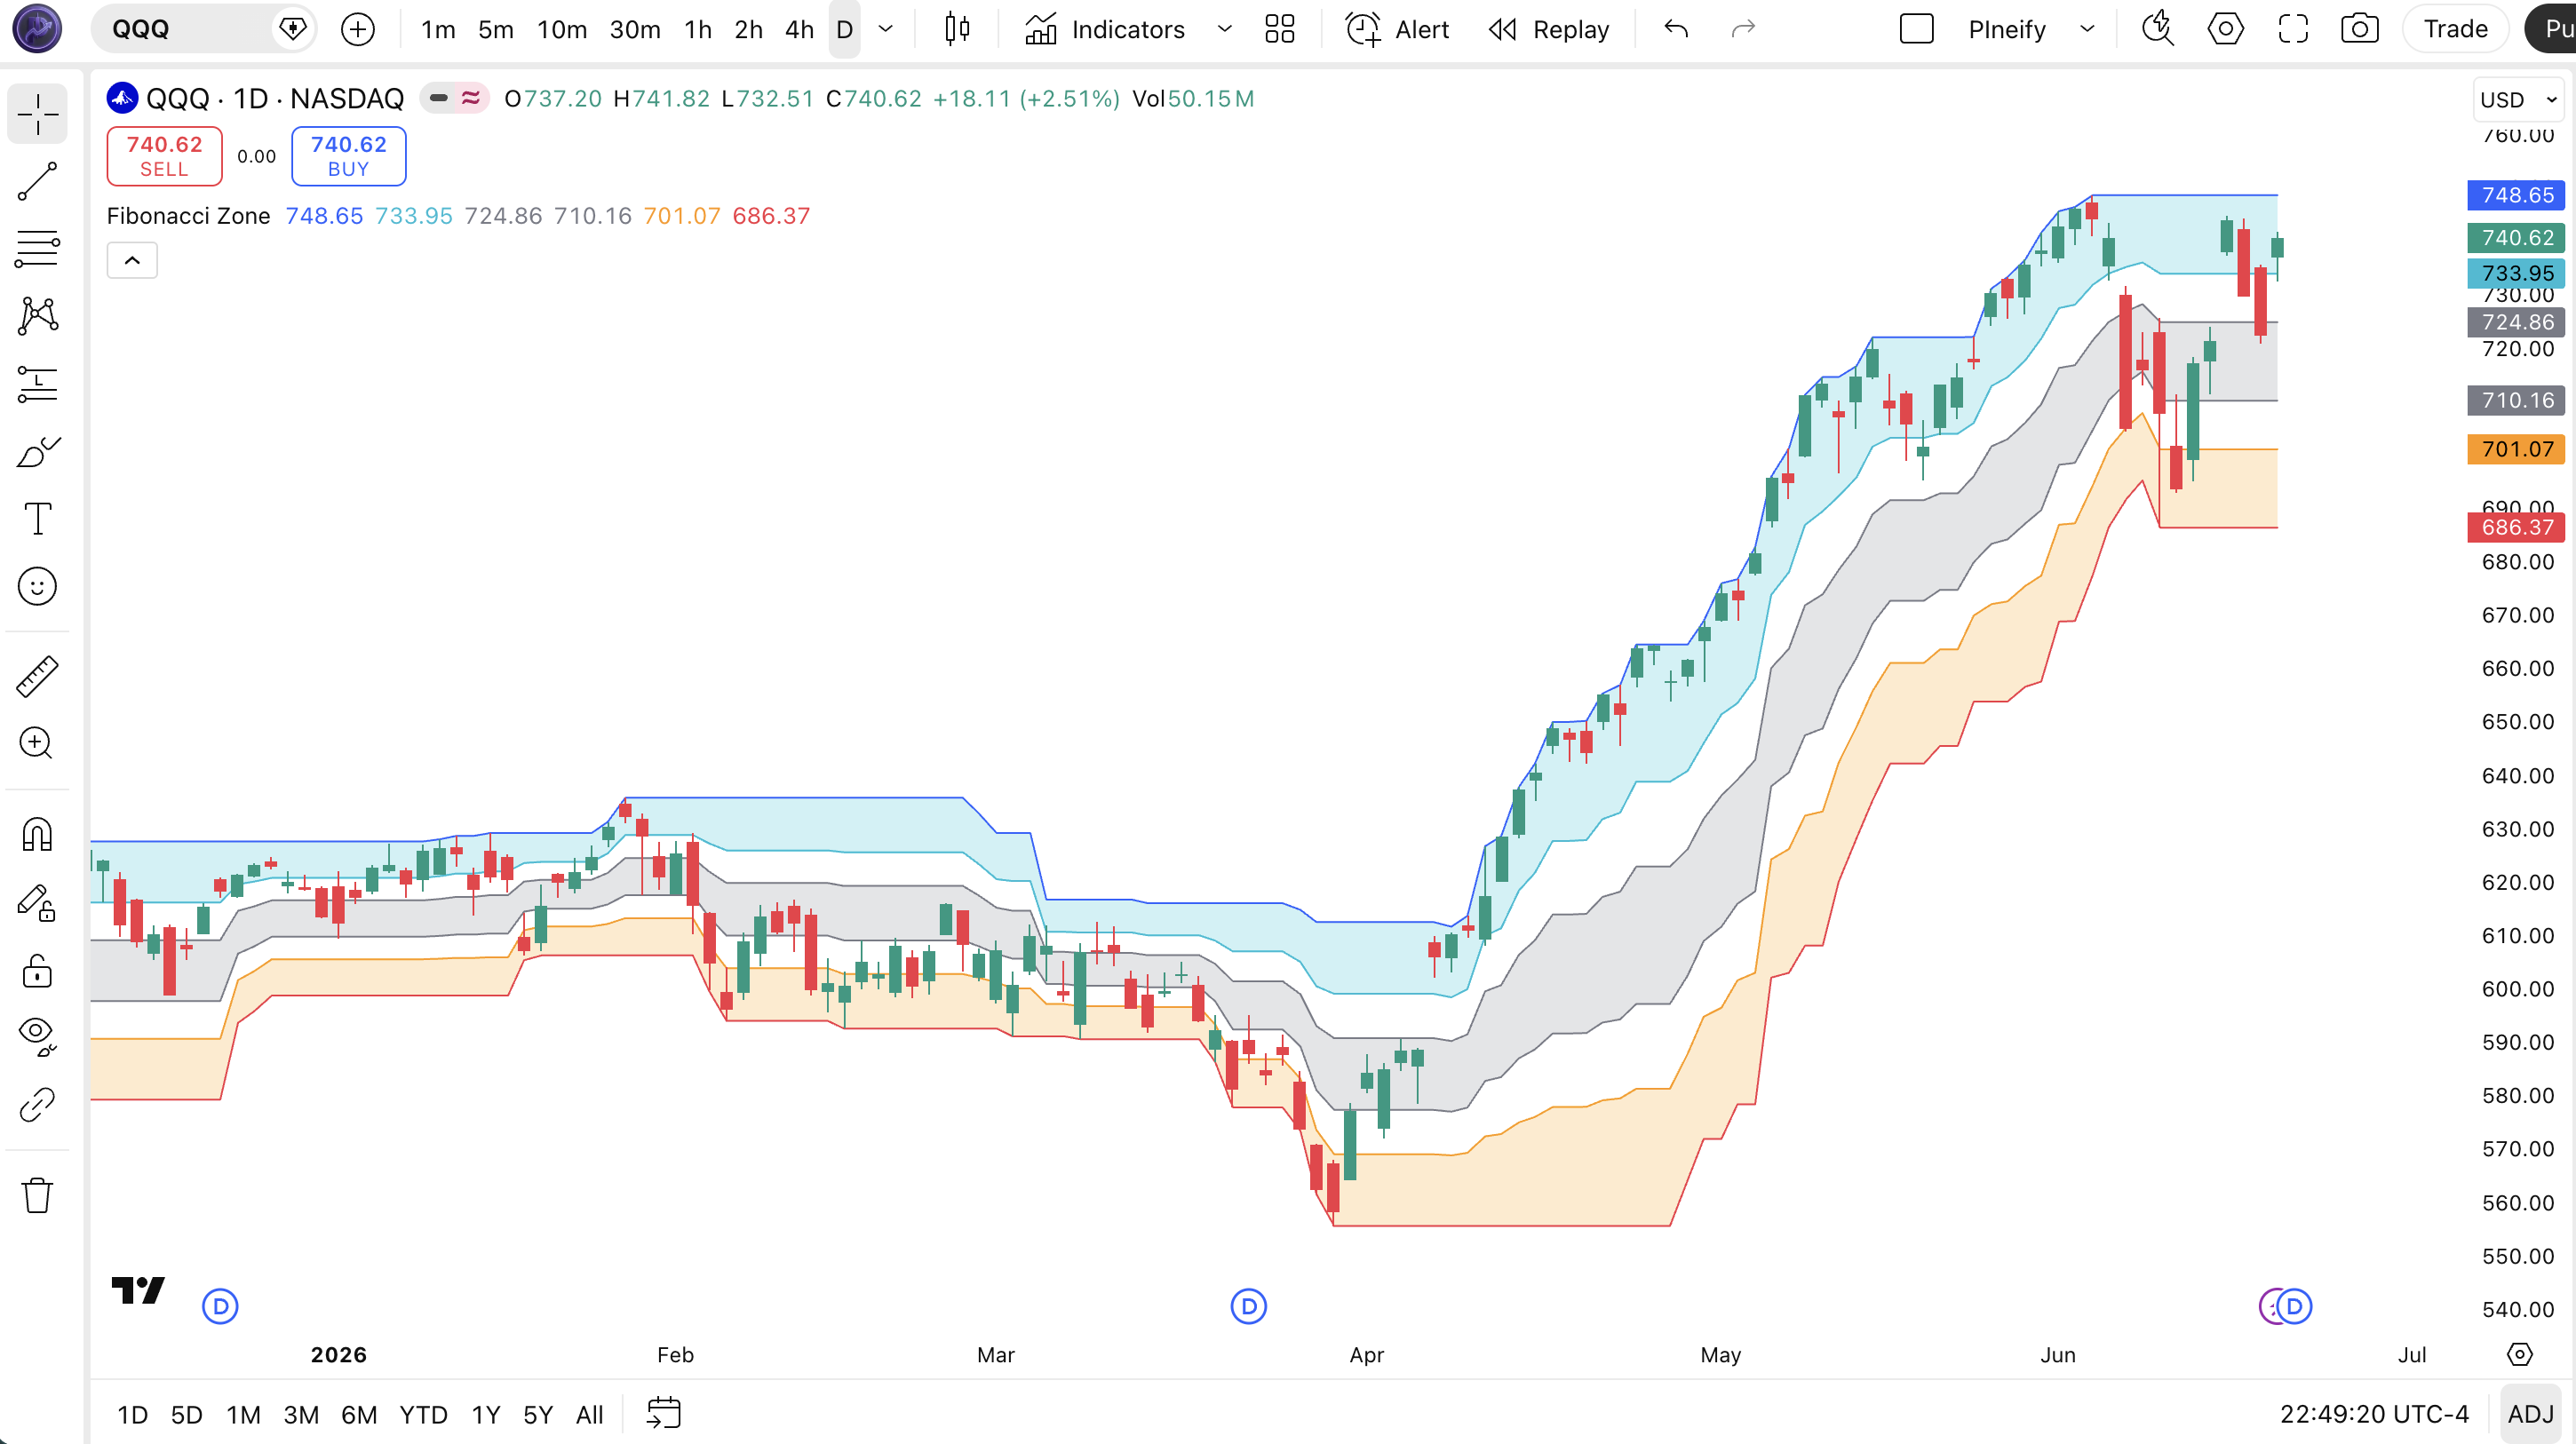Click the red approximation symbol in legend
Screen dimensions: 2576x1444
coord(470,98)
